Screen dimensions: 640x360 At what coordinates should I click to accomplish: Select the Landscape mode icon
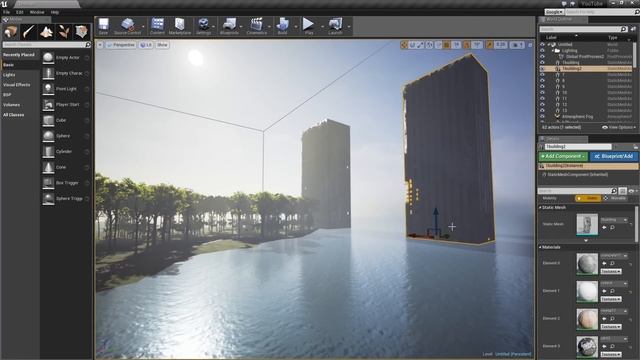[x=46, y=32]
